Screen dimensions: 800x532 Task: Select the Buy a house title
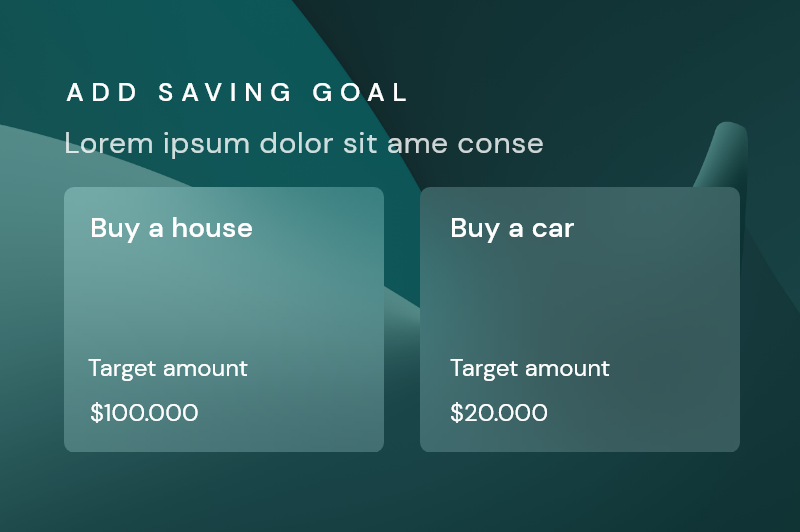tap(171, 228)
